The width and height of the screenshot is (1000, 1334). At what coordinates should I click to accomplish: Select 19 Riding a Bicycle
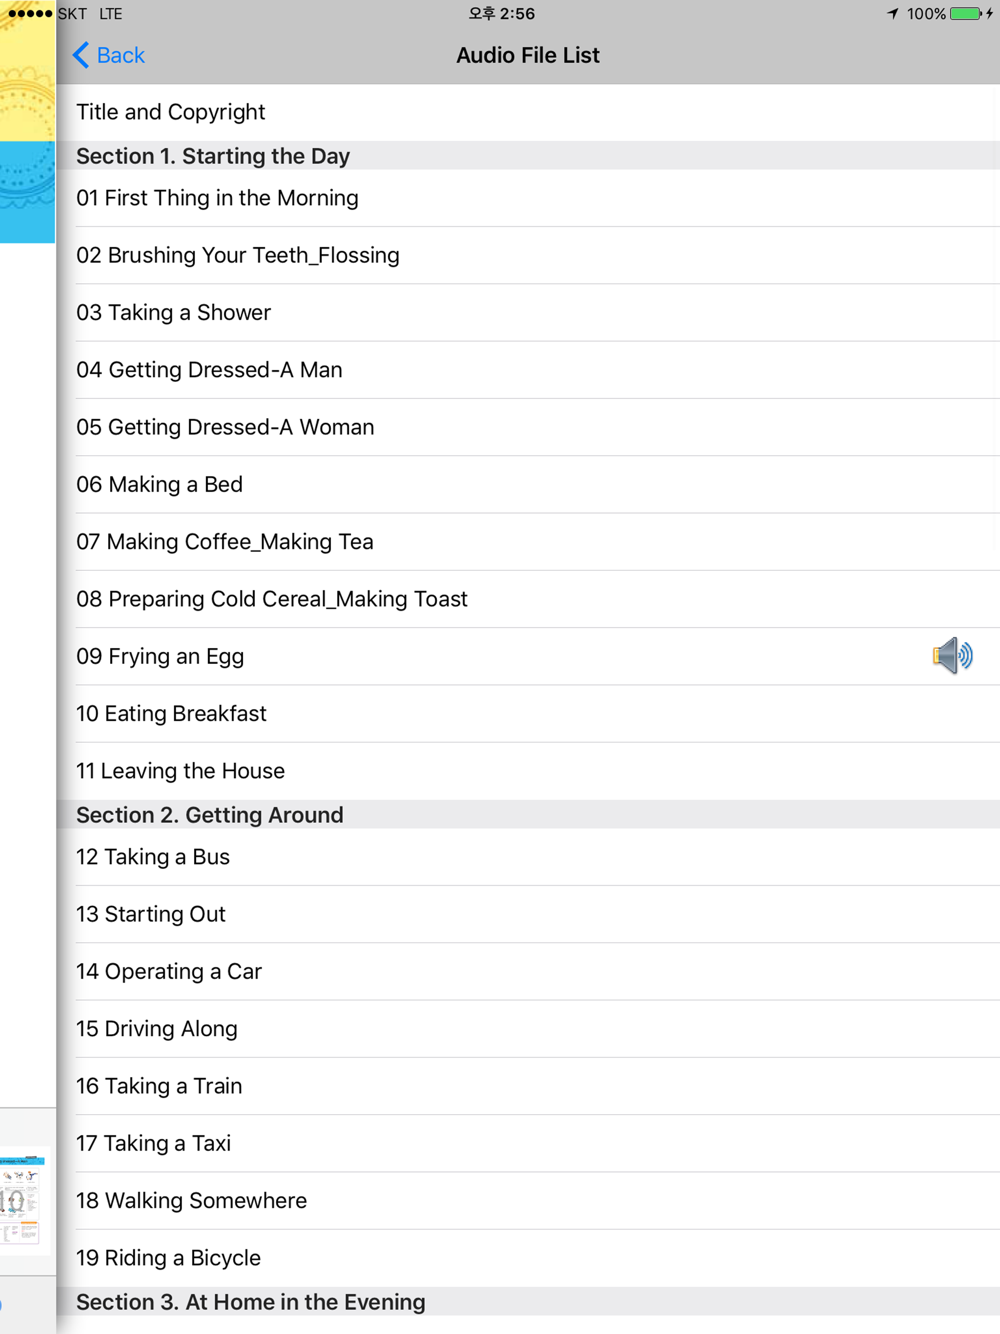click(x=528, y=1258)
